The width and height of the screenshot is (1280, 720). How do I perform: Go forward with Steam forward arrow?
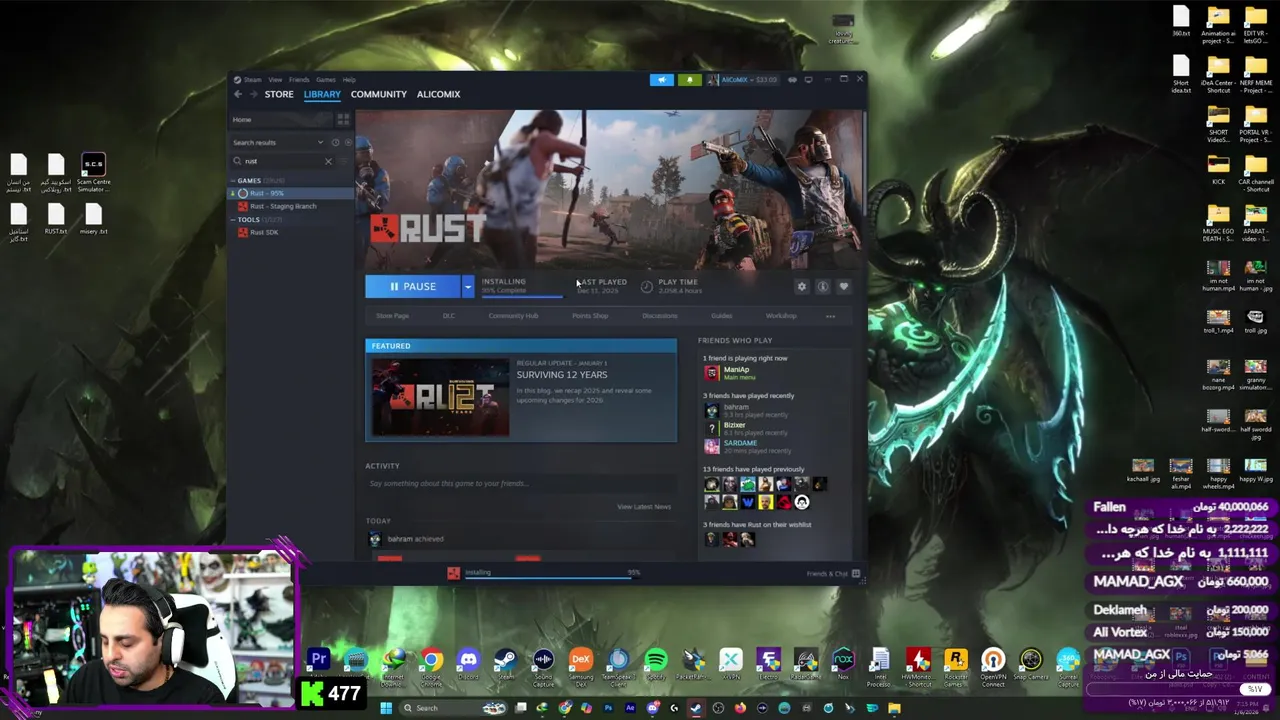(x=253, y=94)
